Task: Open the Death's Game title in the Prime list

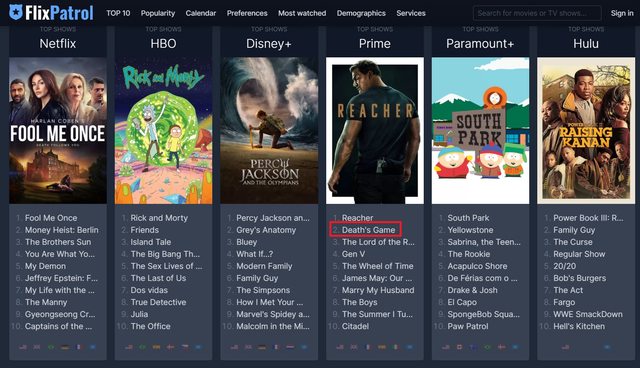Action: (369, 230)
